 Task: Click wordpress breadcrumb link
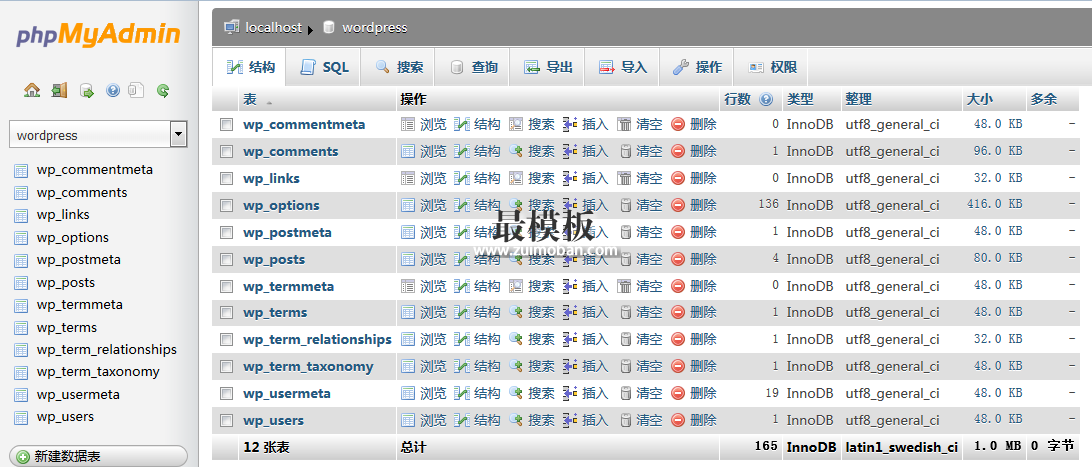click(375, 28)
